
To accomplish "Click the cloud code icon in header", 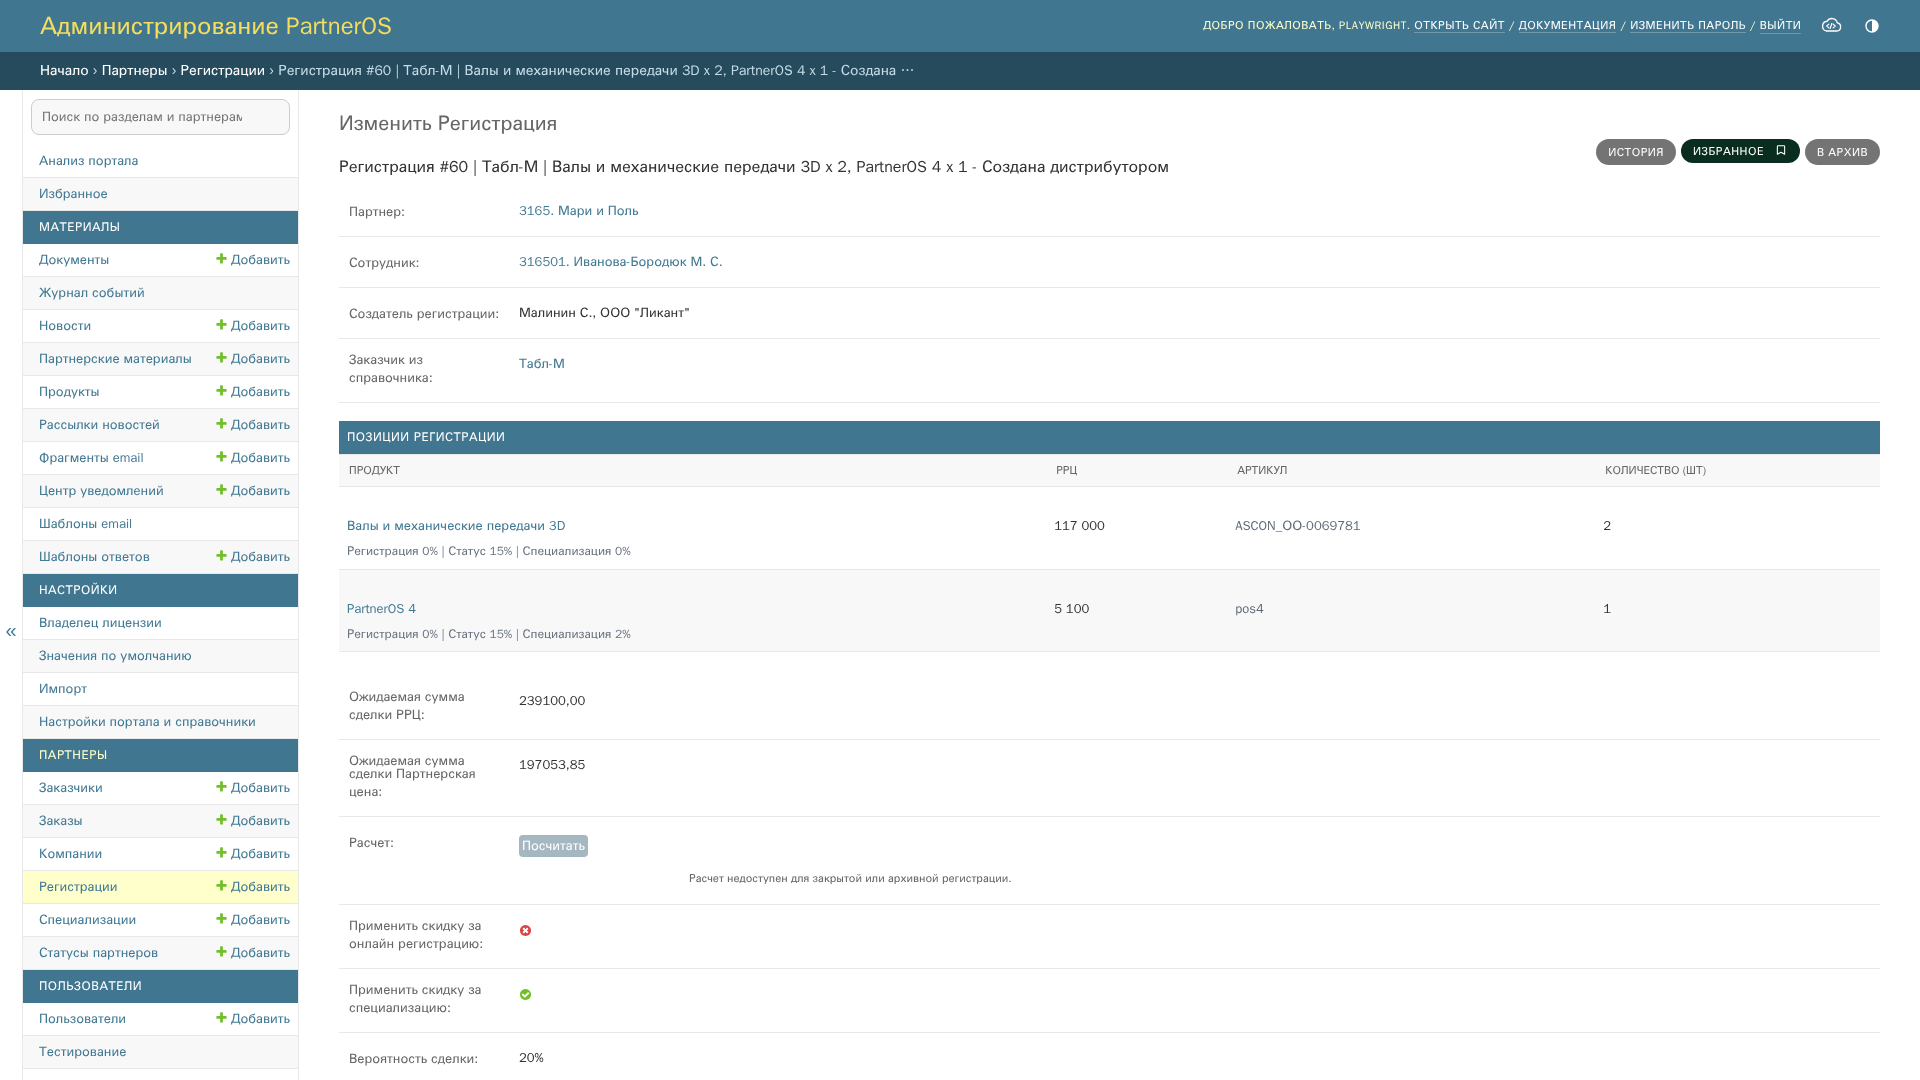I will [x=1831, y=25].
